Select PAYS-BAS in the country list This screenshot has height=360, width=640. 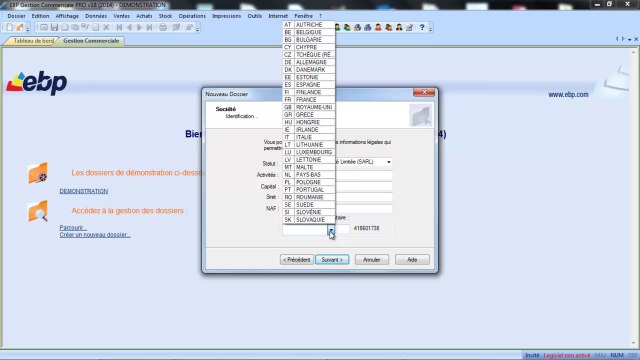coord(309,174)
